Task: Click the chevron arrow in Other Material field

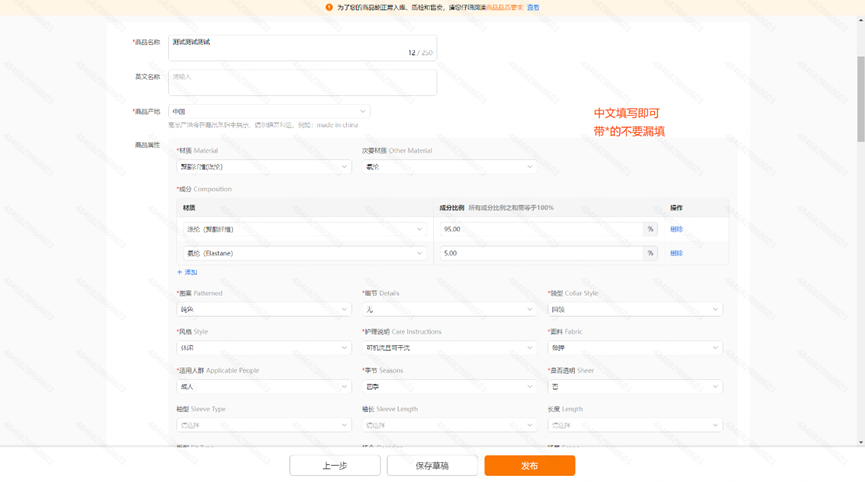Action: 529,167
